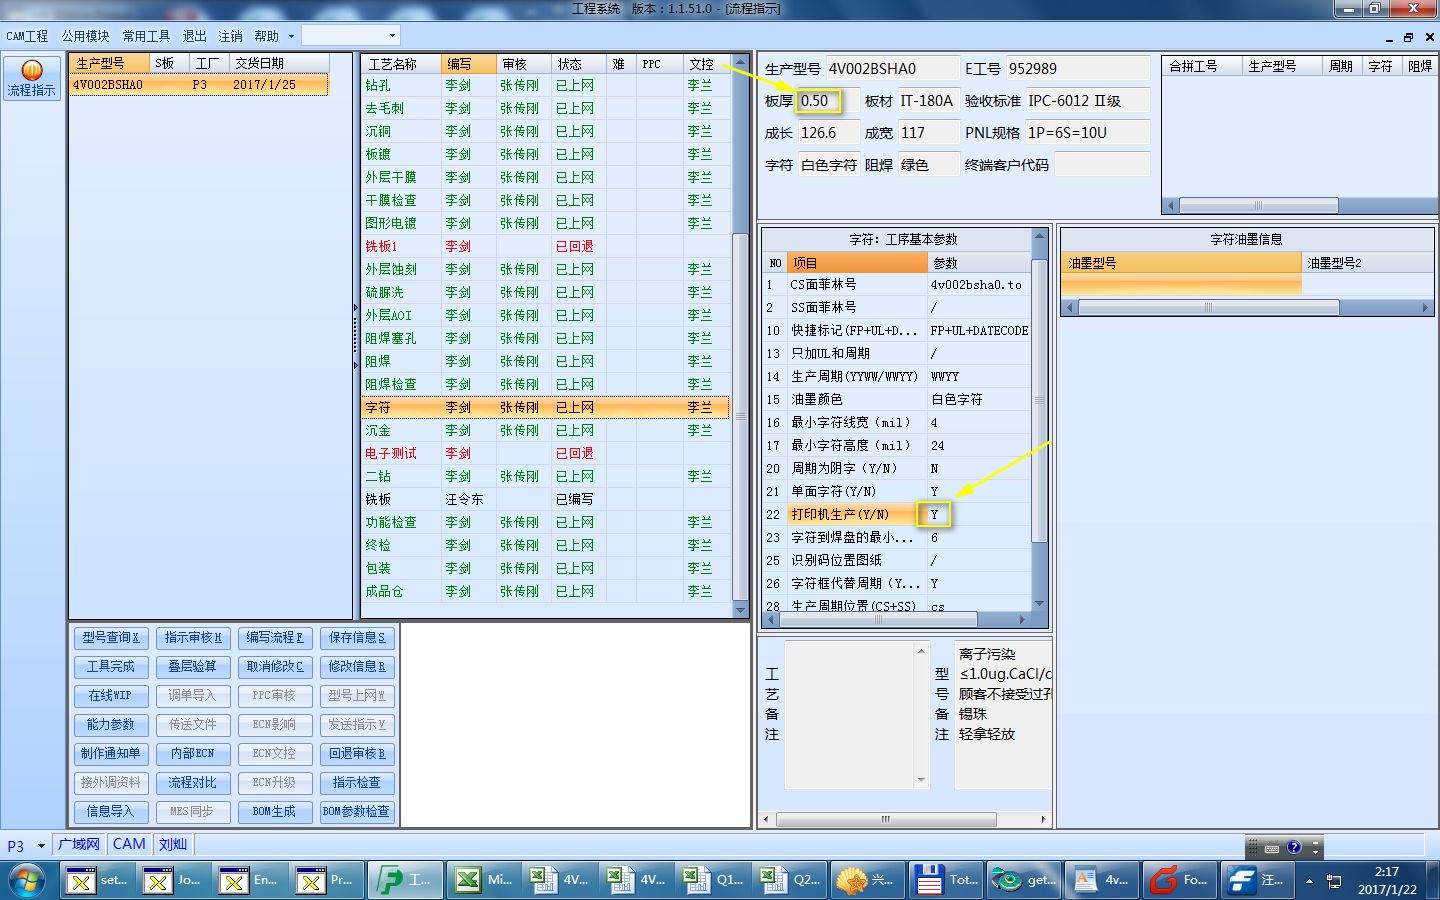Click the language bar keyboard icon
This screenshot has height=900, width=1440.
pyautogui.click(x=1272, y=848)
